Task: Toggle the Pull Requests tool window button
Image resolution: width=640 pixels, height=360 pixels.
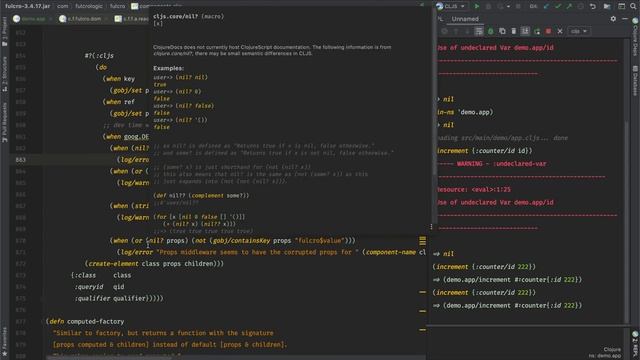Action: (4, 122)
